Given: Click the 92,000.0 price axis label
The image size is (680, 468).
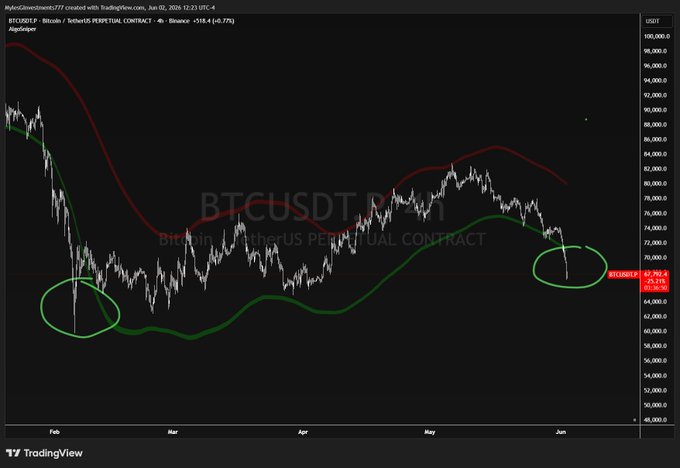Looking at the screenshot, I should tap(656, 95).
